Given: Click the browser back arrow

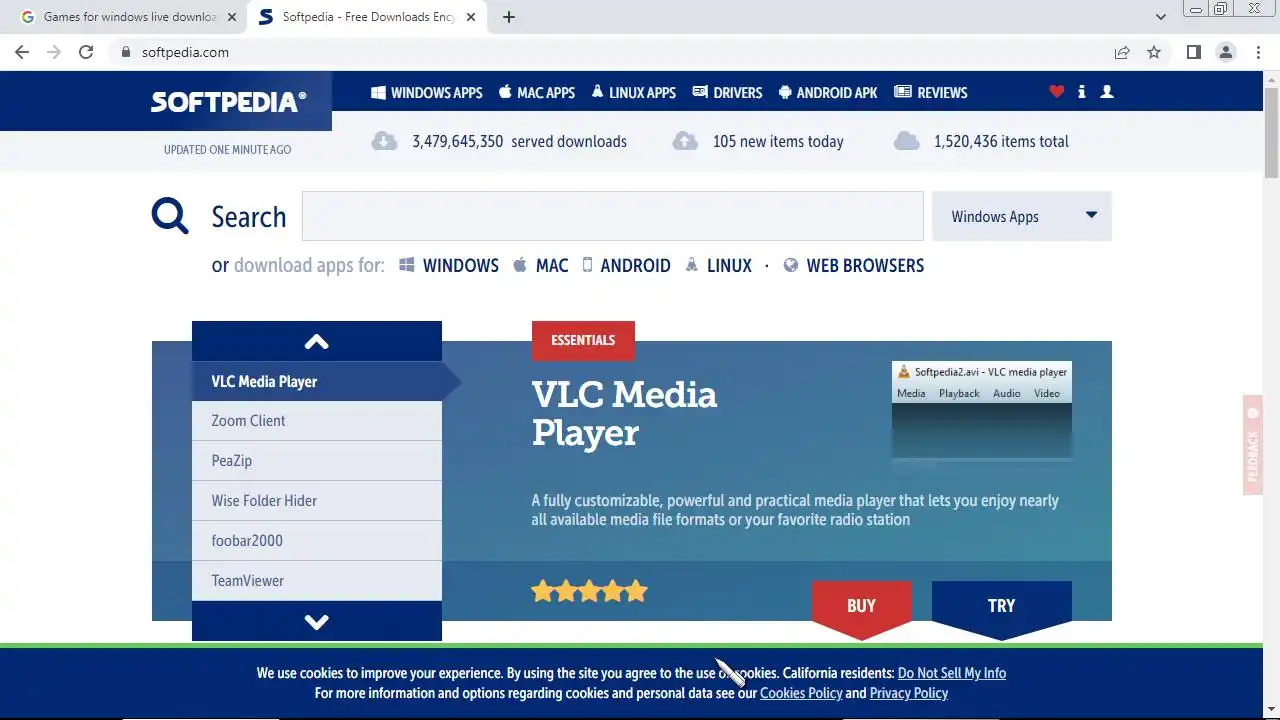Looking at the screenshot, I should 22,52.
